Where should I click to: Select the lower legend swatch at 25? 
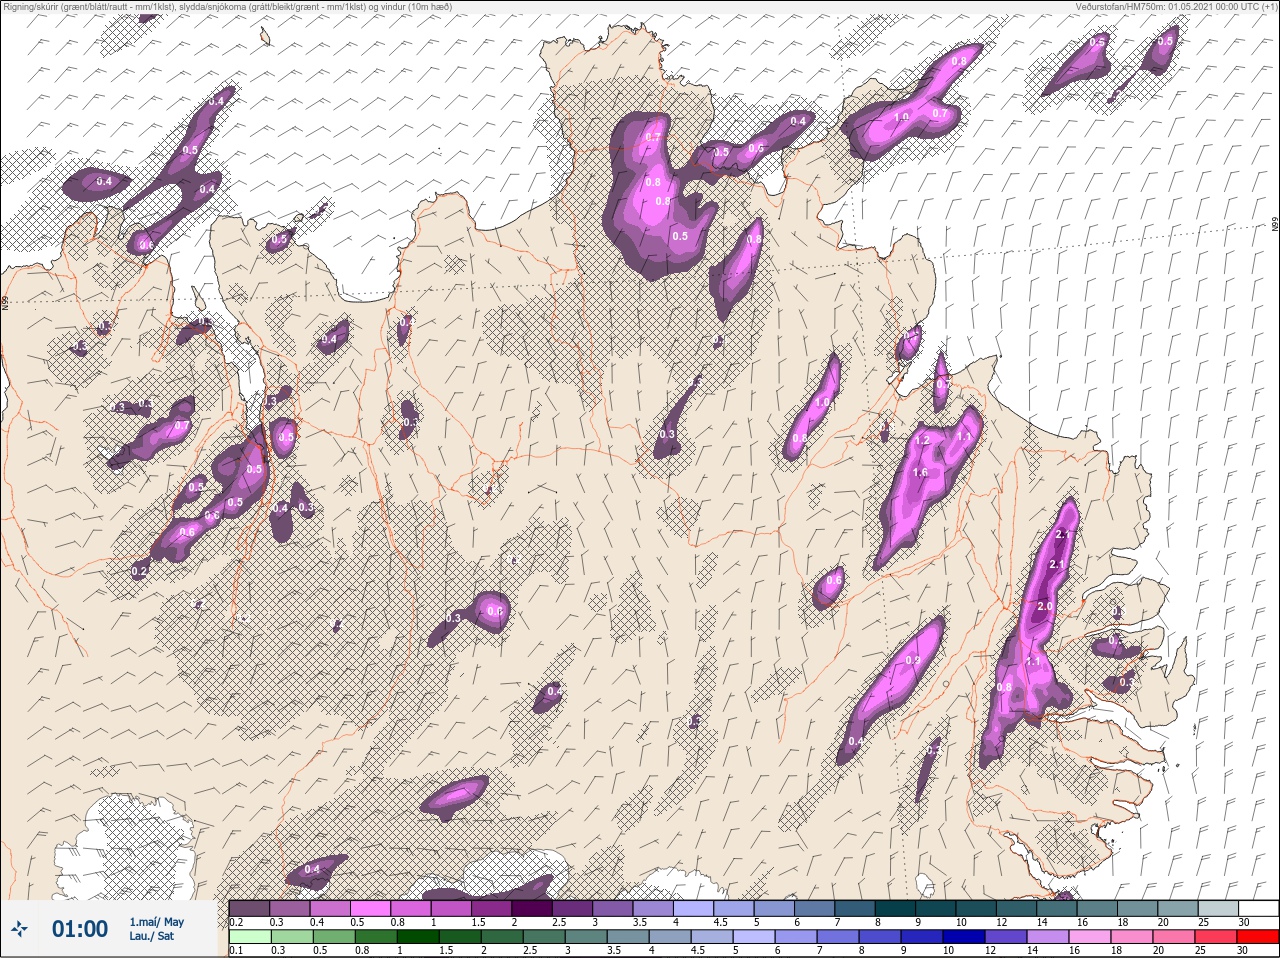click(1216, 937)
